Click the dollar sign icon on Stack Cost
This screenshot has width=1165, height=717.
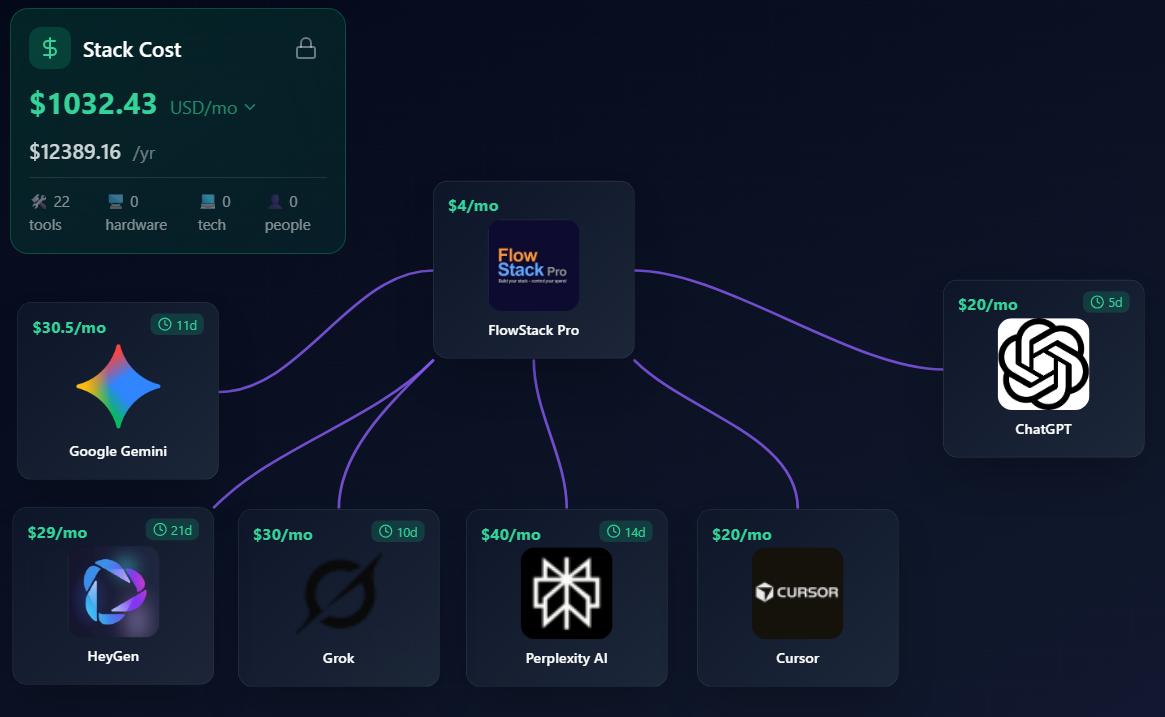pos(49,48)
